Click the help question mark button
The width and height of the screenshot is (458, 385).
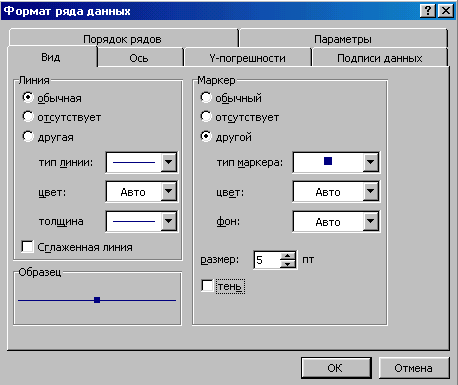(x=428, y=11)
